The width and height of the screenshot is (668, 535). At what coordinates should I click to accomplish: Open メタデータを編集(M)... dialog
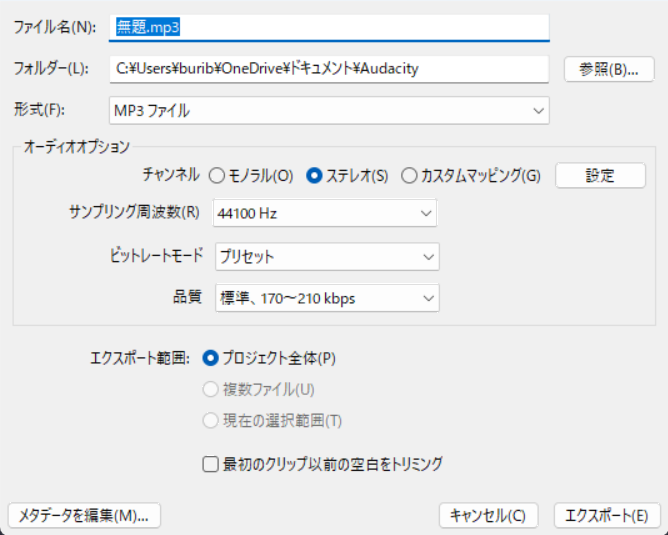click(x=84, y=516)
